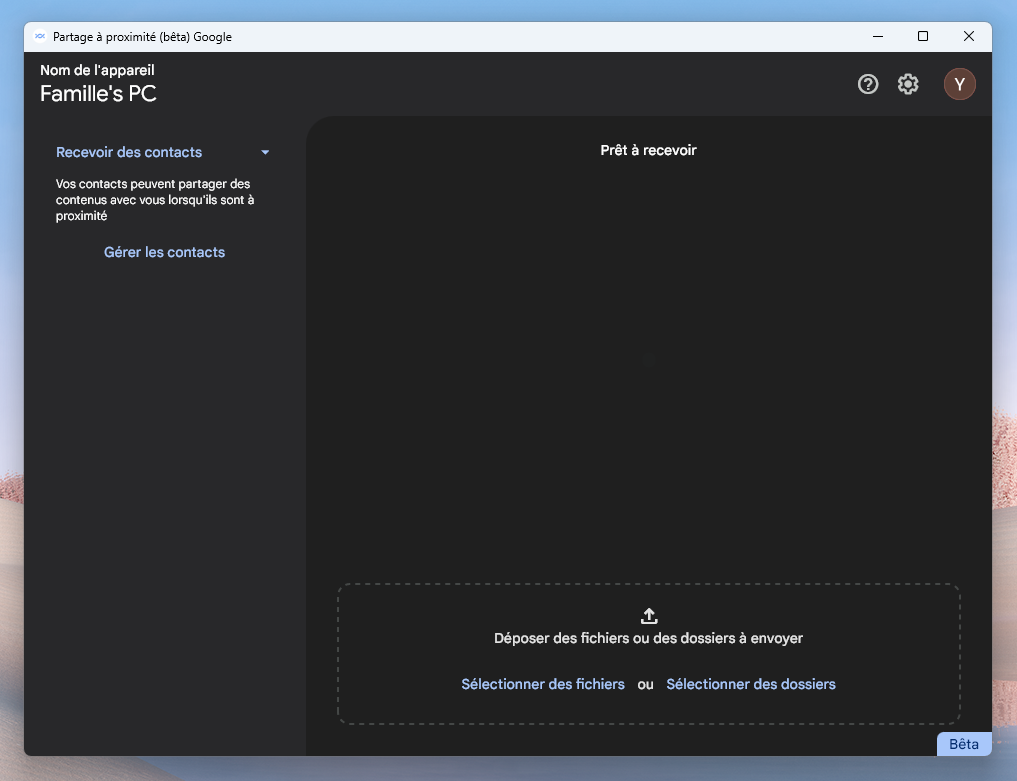Maximize the Partage à proximité window
The image size is (1017, 781).
click(x=923, y=37)
